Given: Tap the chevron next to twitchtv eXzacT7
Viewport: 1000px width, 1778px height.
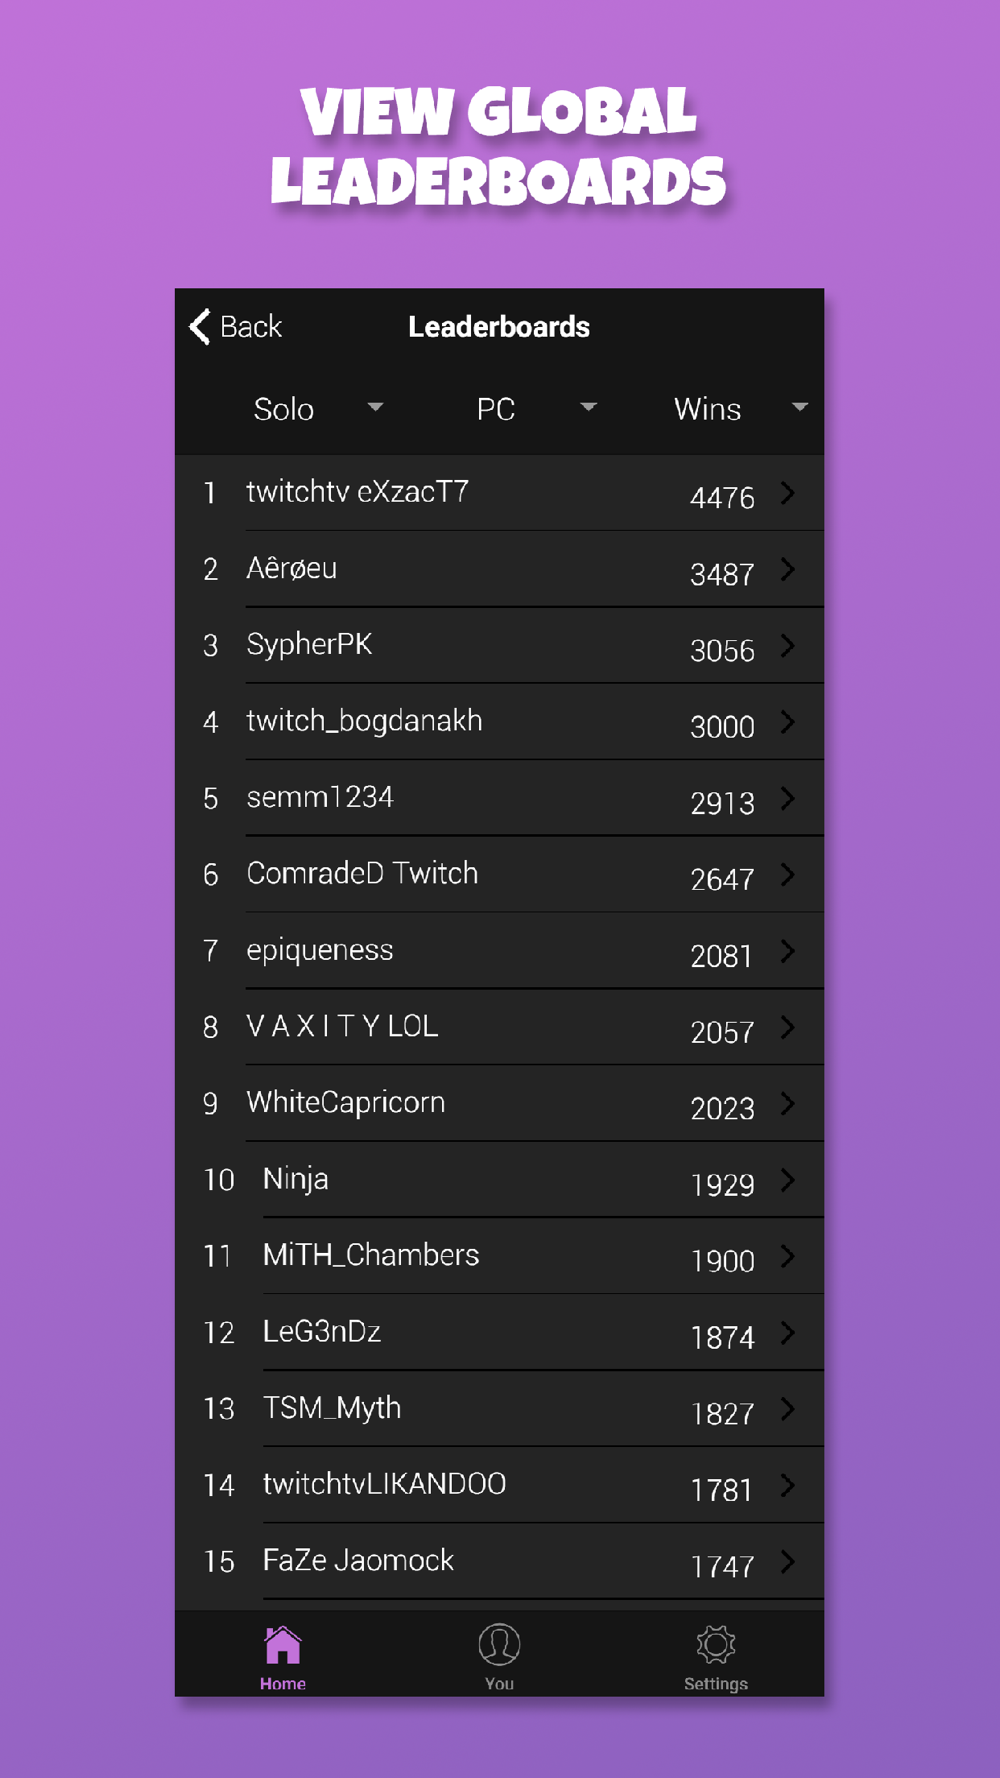Looking at the screenshot, I should (788, 492).
